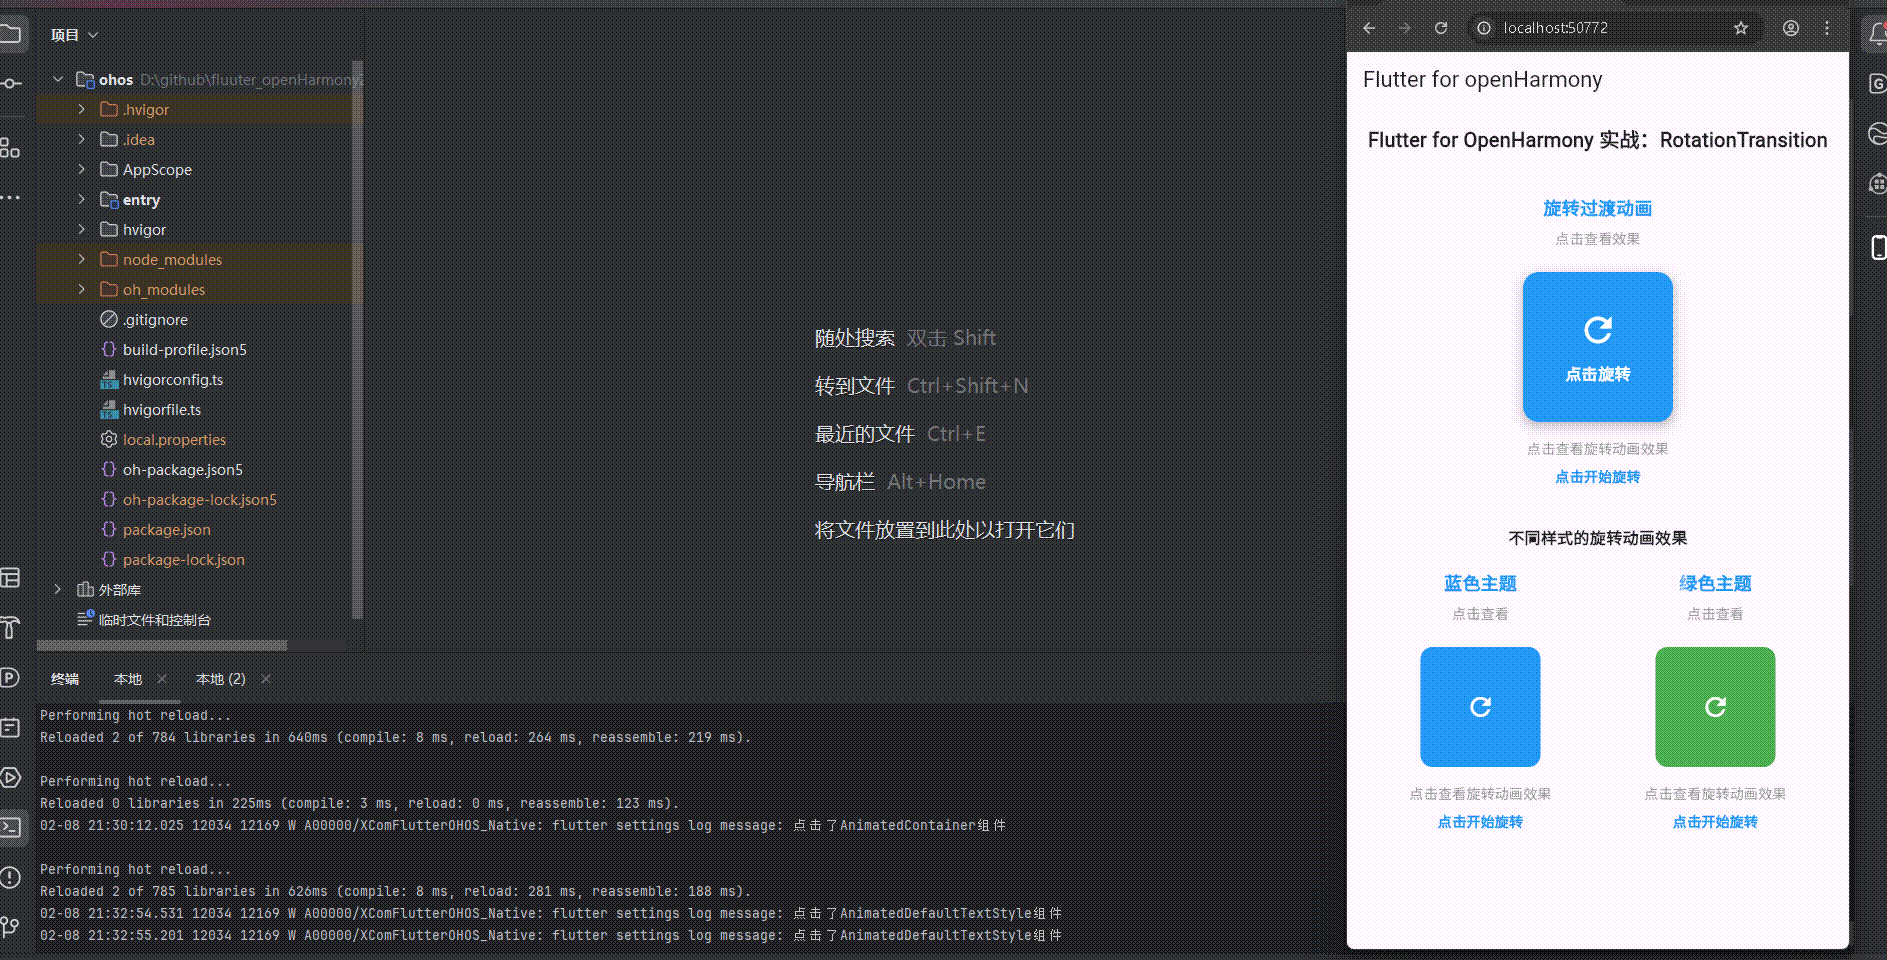Switch to the 本地 (2) terminal tab
Viewport: 1887px width, 960px height.
pos(220,679)
